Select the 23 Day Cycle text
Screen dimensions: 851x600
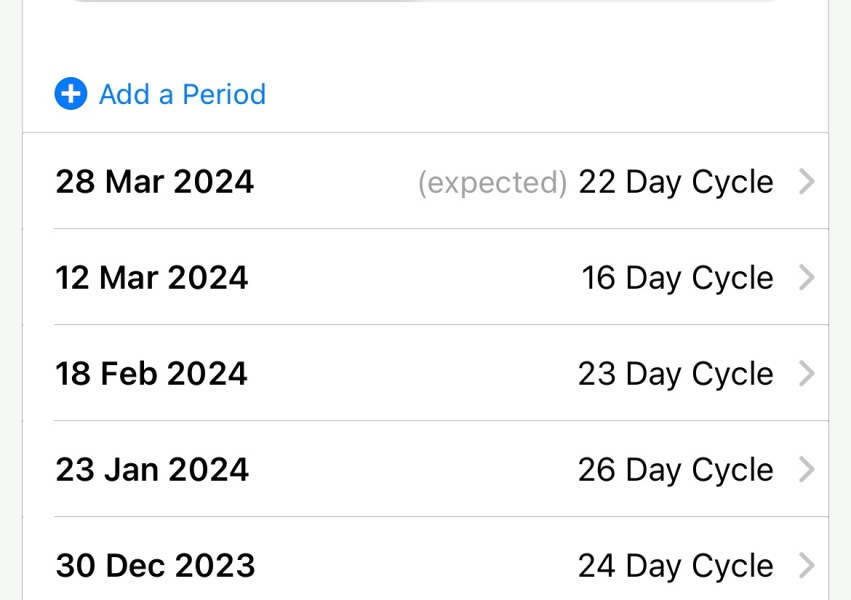676,374
